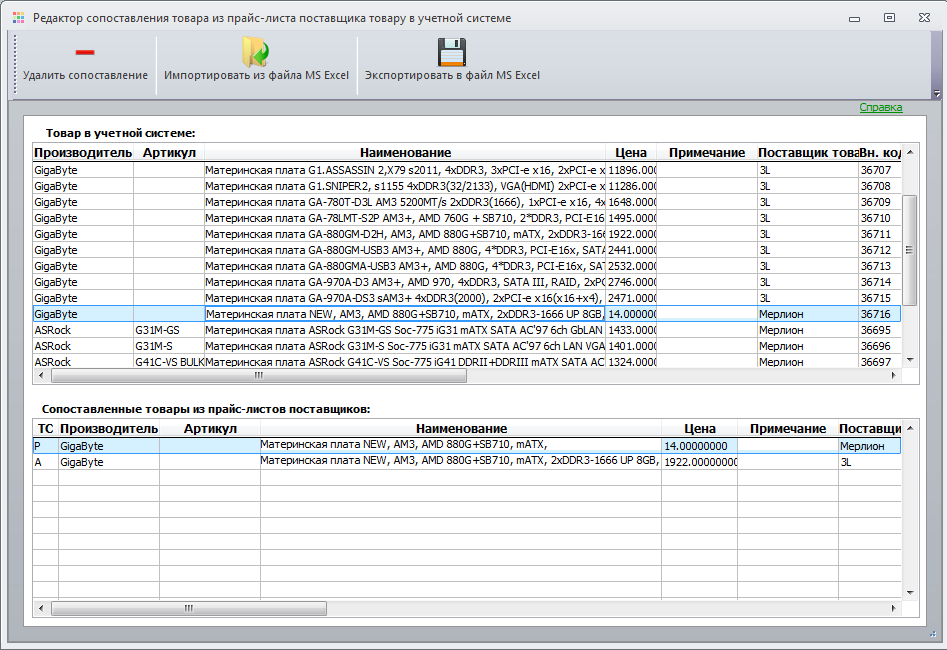Click internal code cell 36707
The image size is (947, 650).
tap(879, 170)
